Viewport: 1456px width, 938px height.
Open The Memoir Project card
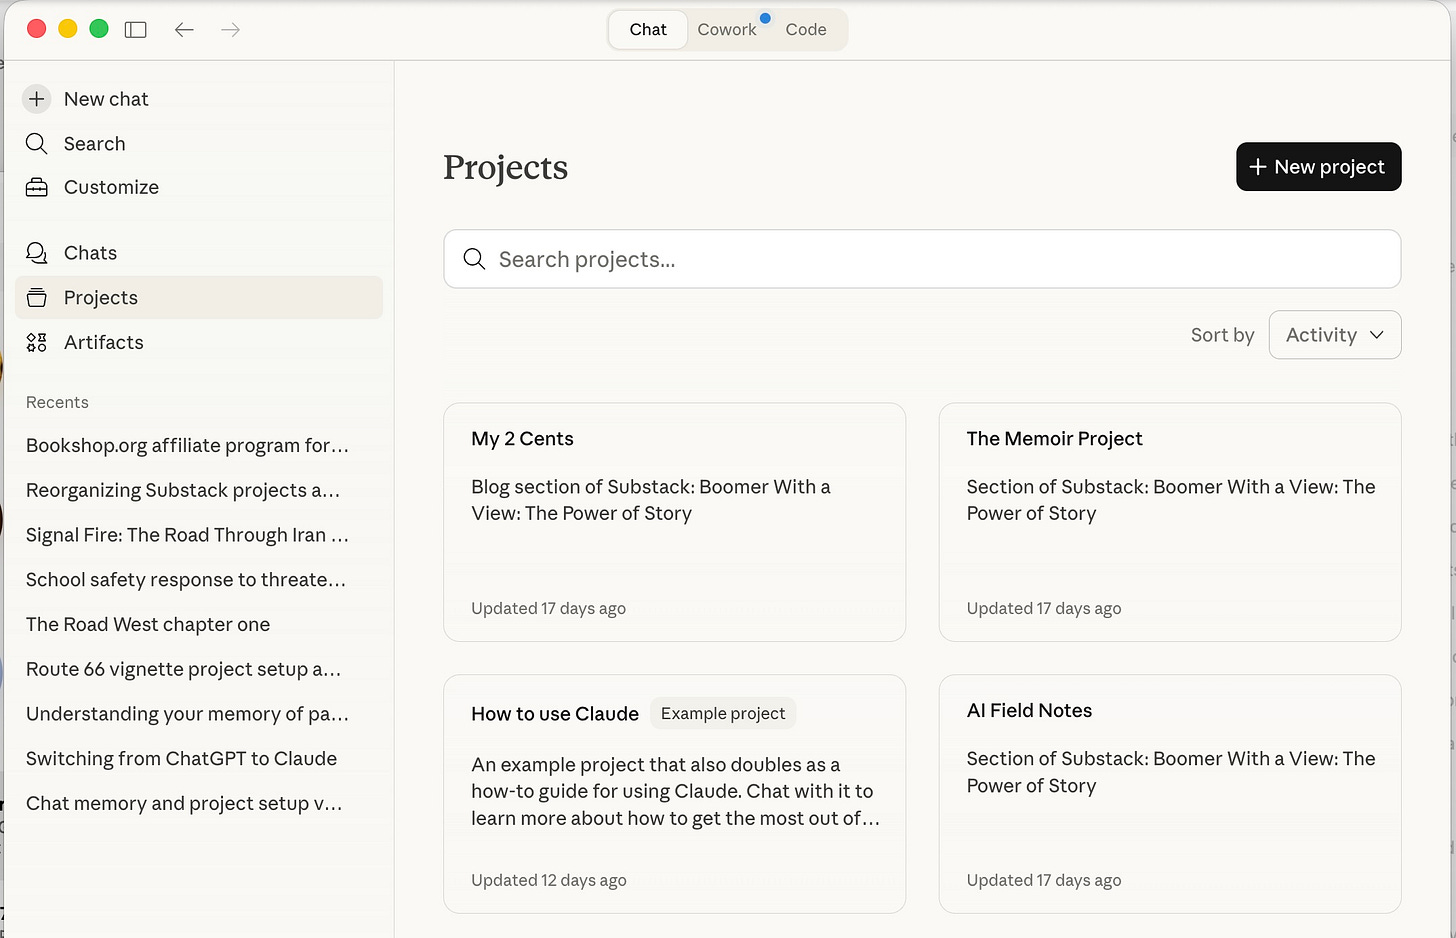[x=1169, y=522]
